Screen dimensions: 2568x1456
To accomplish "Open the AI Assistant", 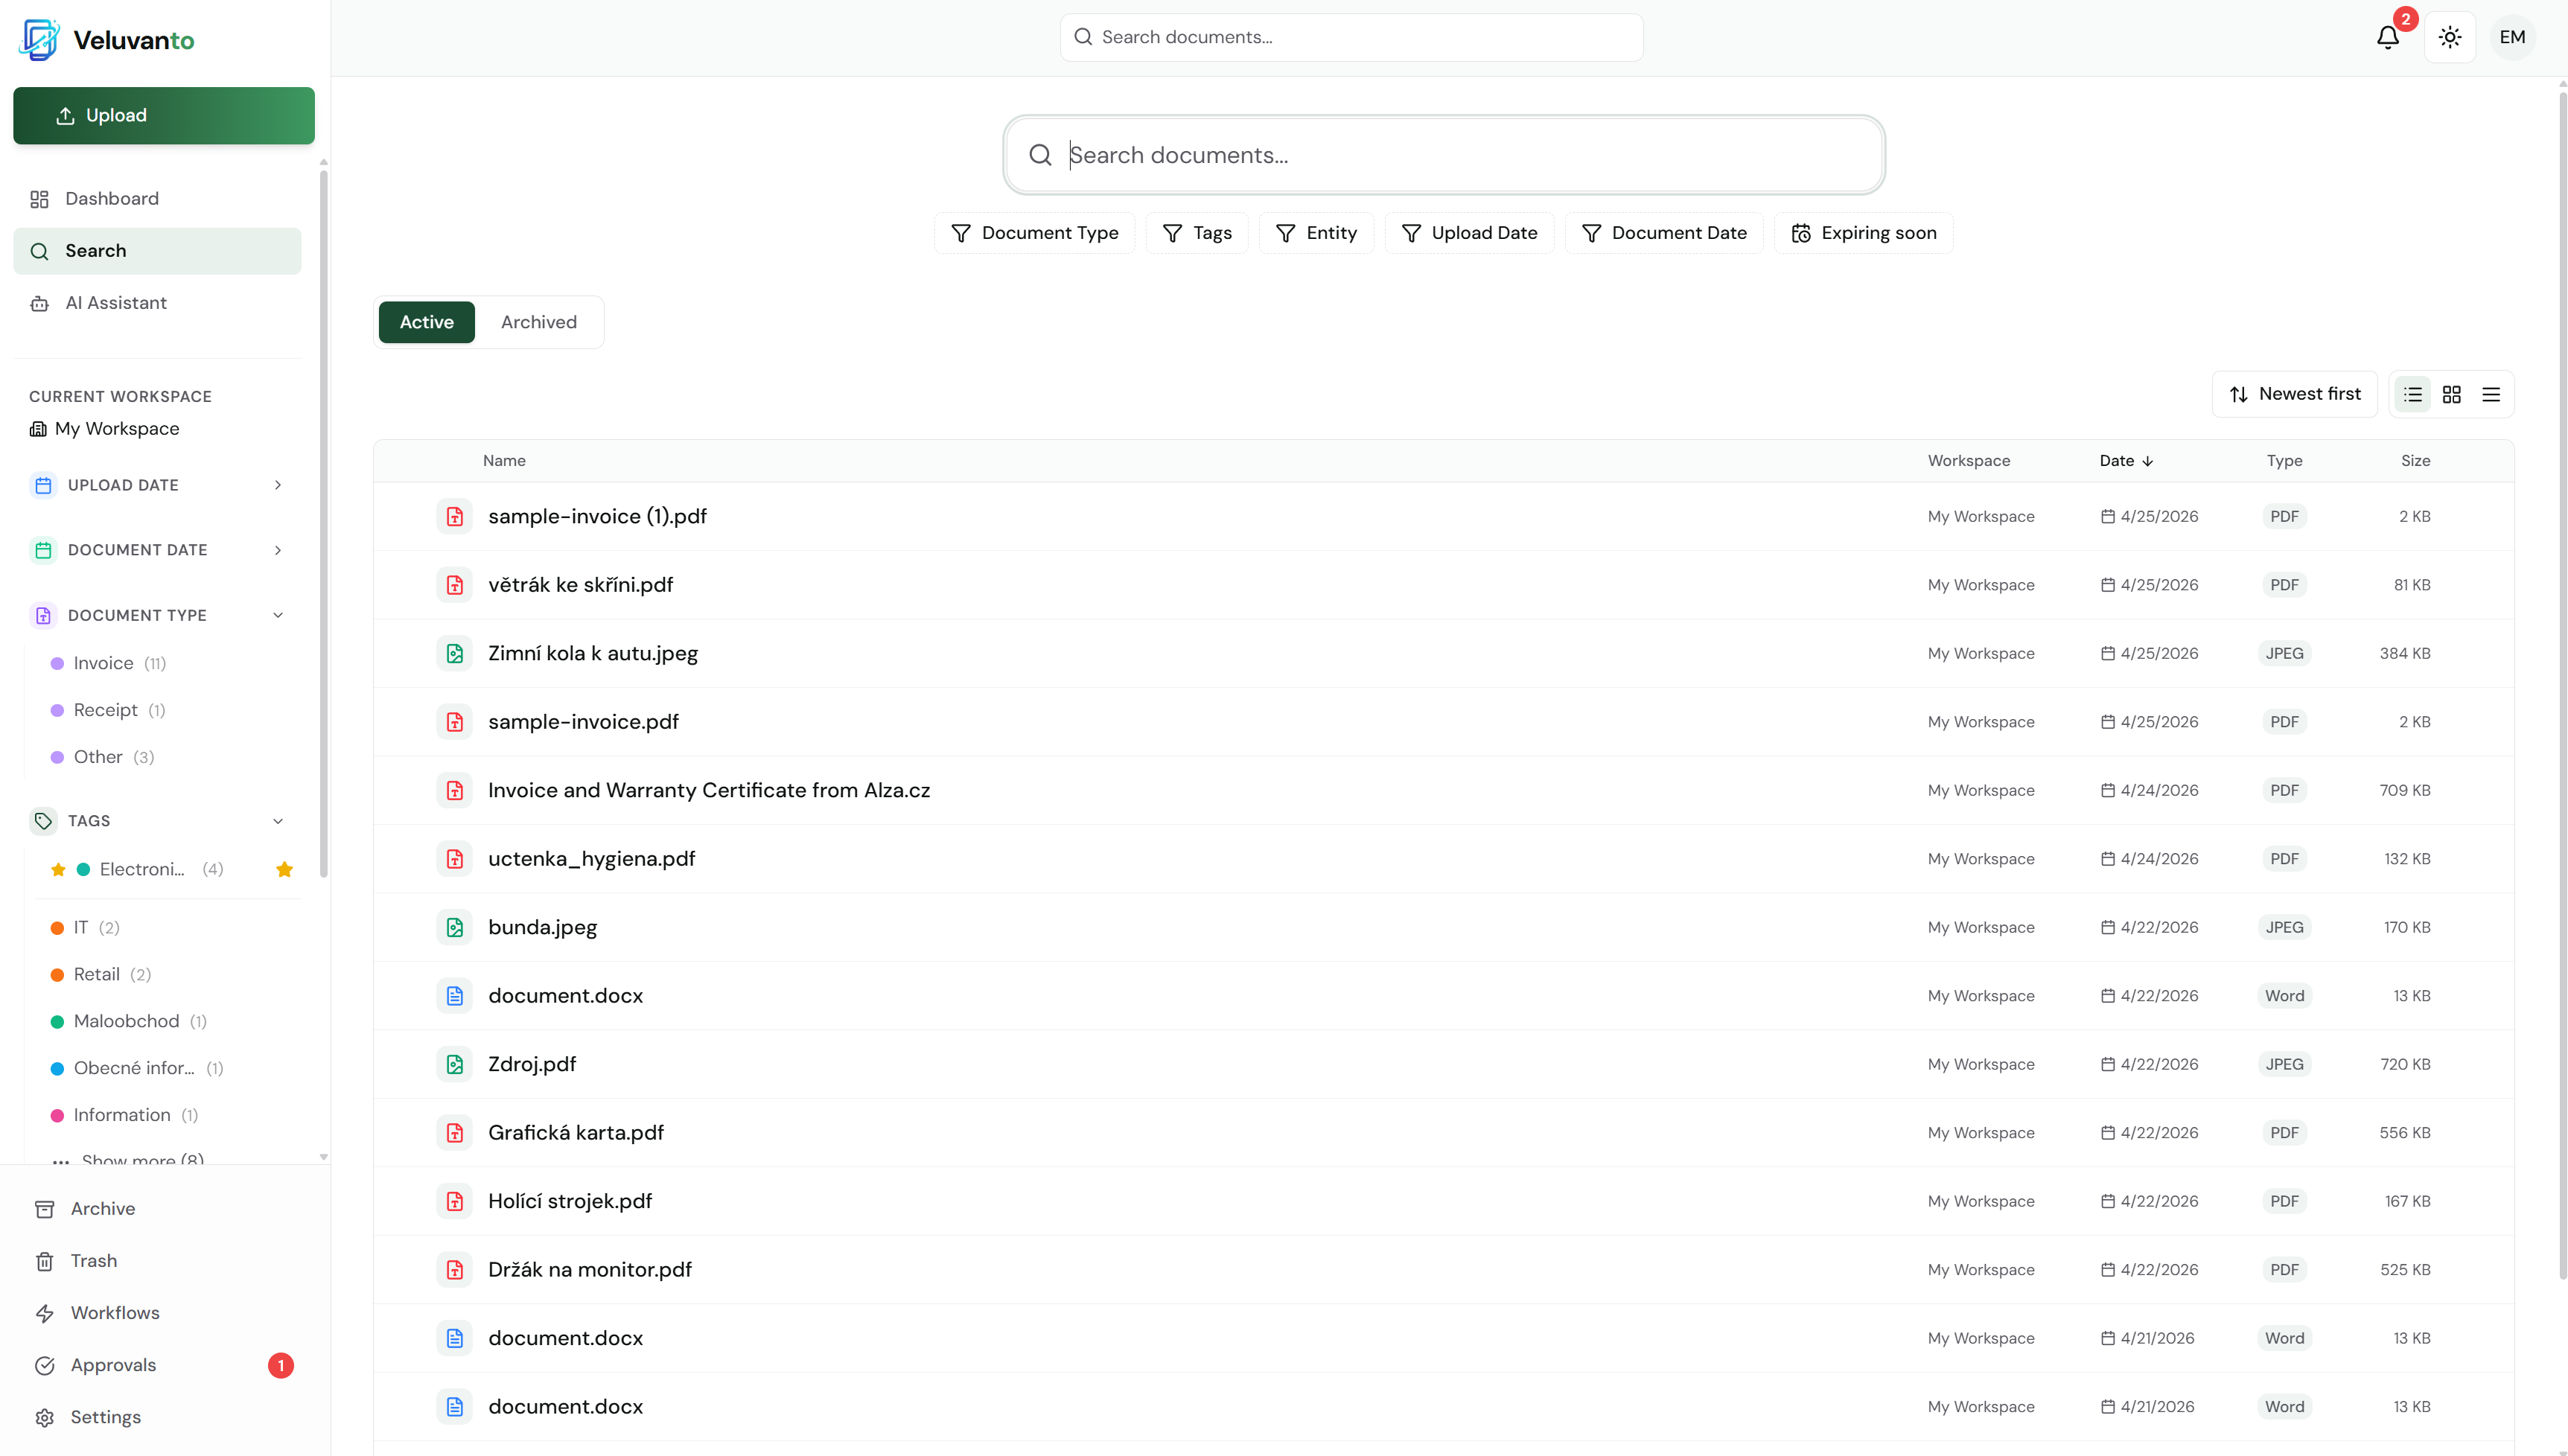I will [157, 303].
